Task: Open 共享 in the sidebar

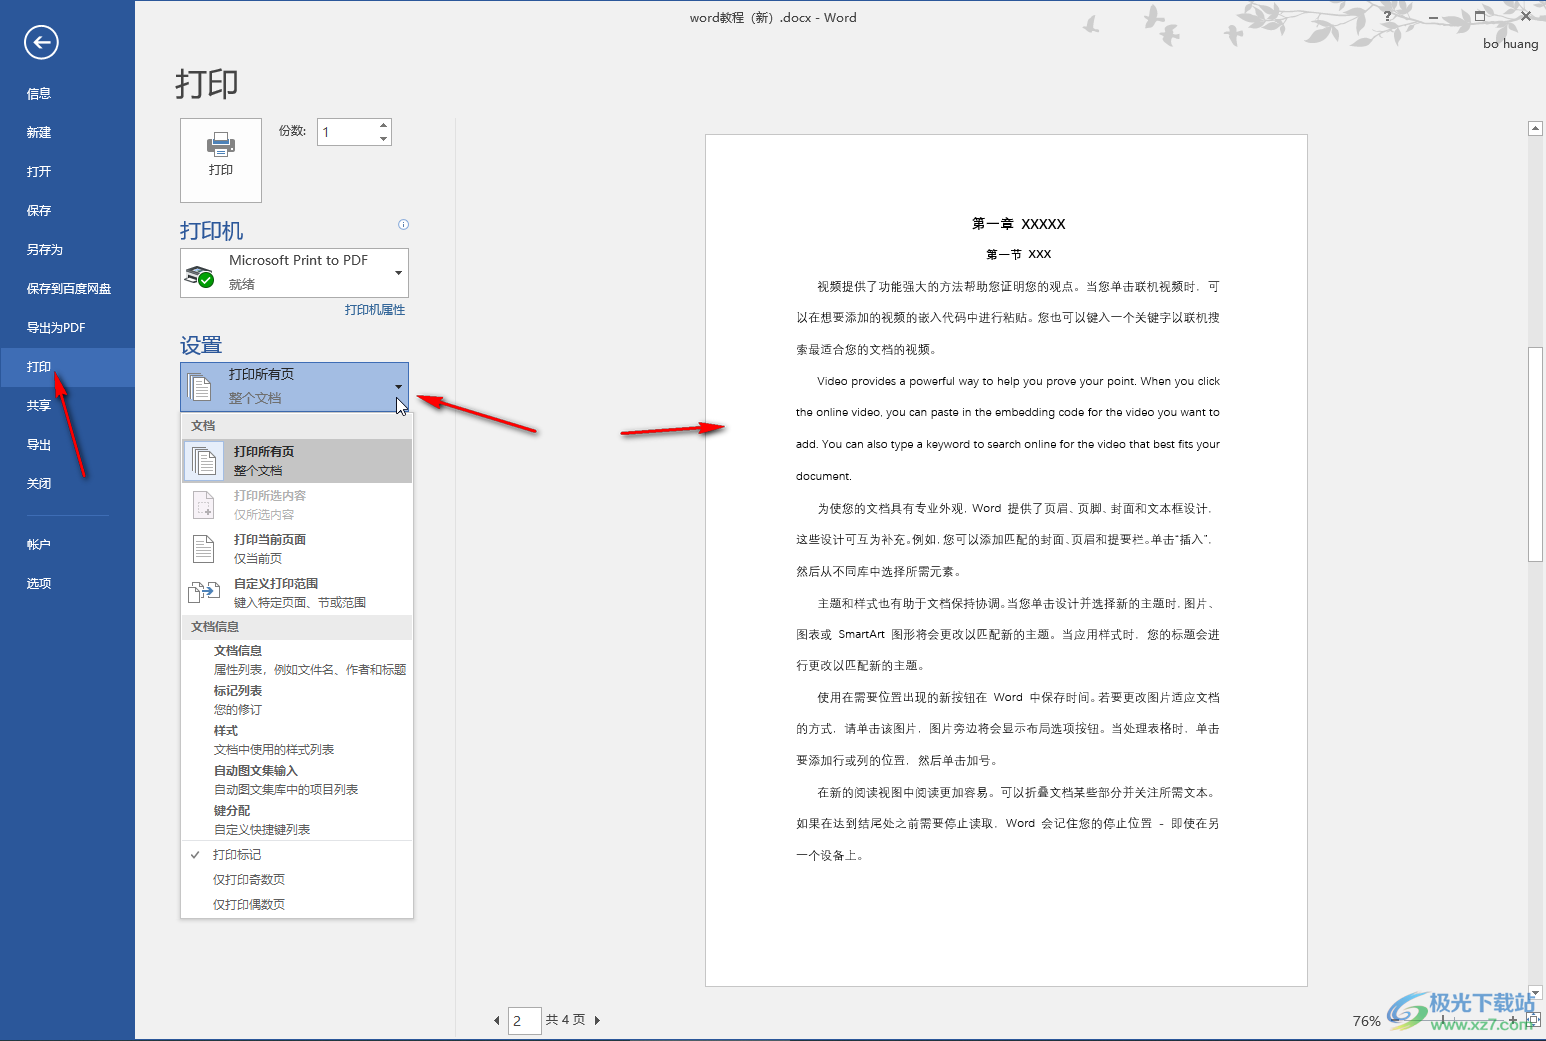Action: click(67, 406)
